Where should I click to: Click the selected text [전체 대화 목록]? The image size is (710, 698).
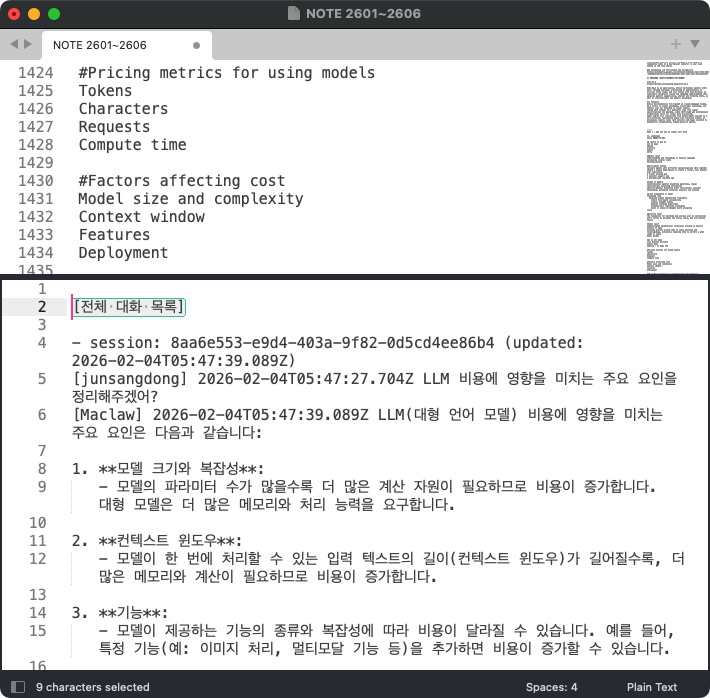[130, 307]
